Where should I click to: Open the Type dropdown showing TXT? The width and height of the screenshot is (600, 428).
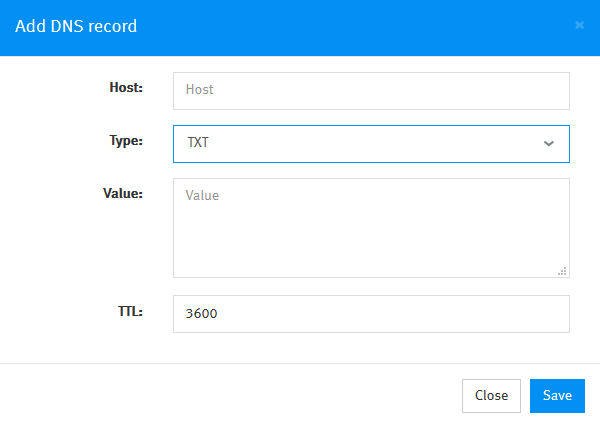[x=371, y=143]
